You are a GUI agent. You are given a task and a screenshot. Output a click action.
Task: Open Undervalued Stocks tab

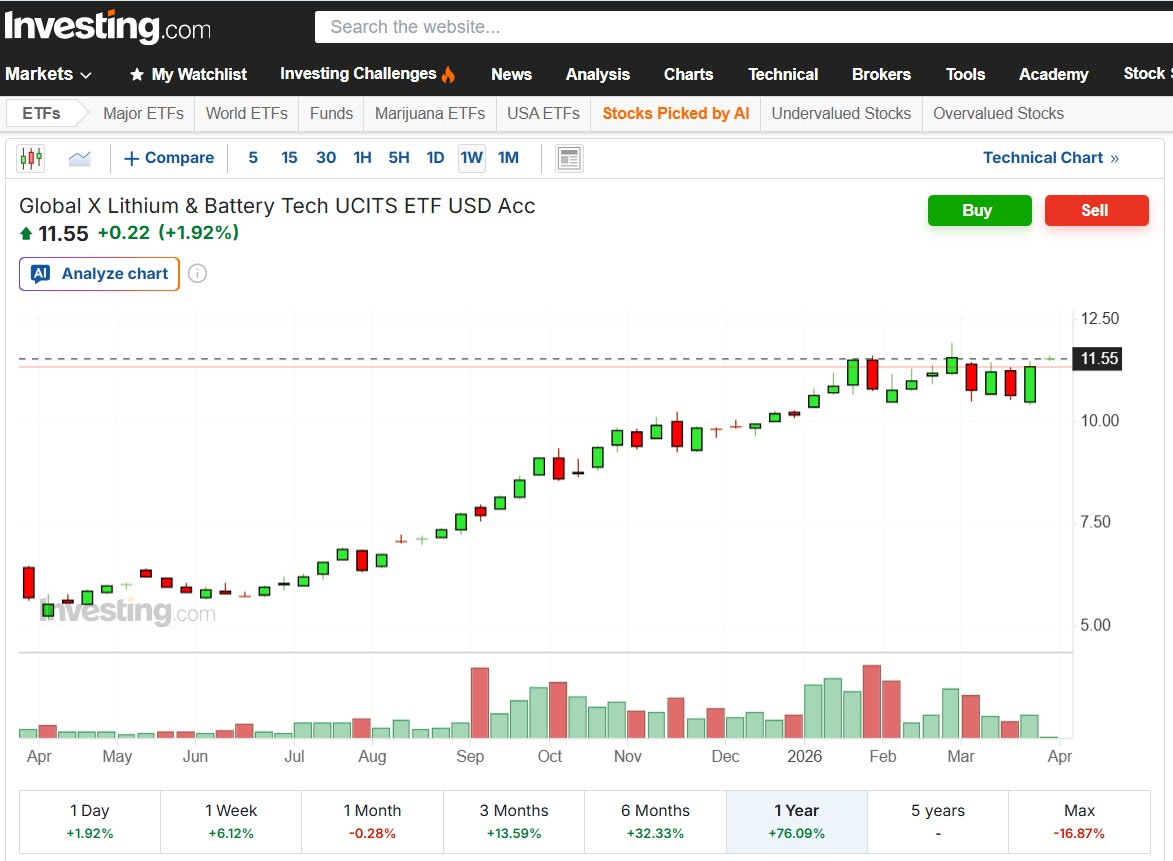pos(841,114)
